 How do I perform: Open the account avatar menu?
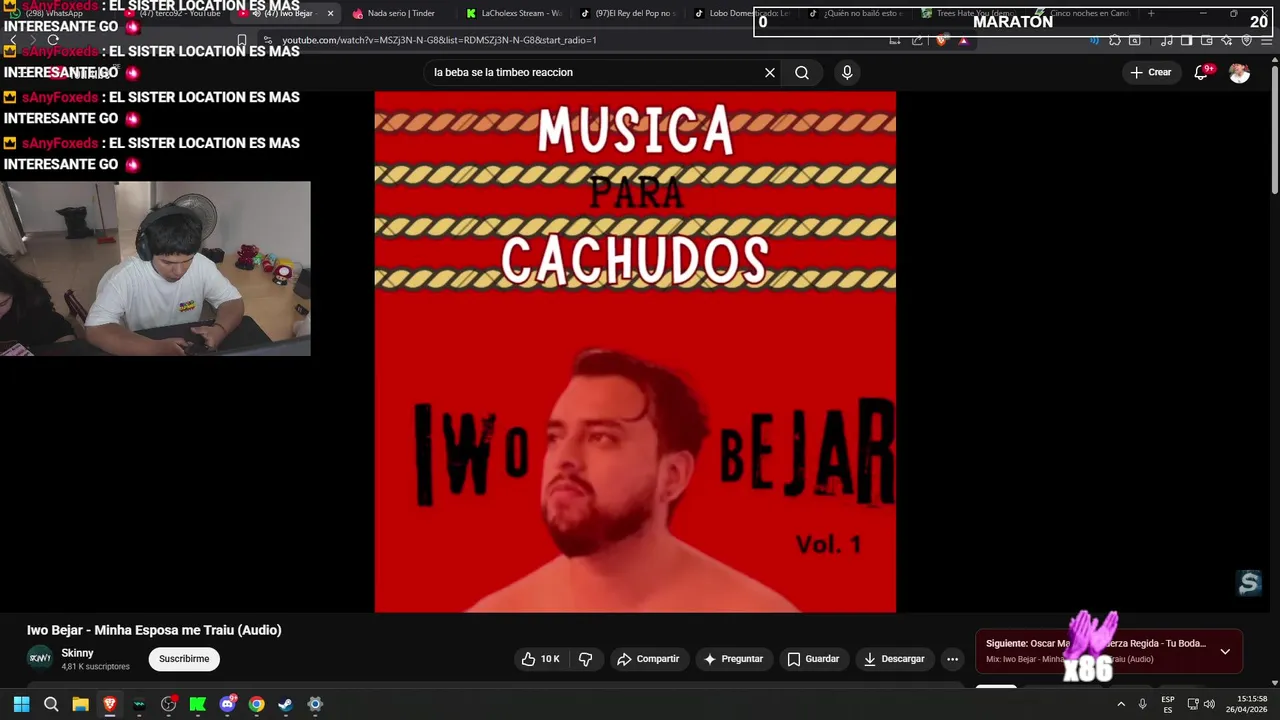click(x=1239, y=72)
